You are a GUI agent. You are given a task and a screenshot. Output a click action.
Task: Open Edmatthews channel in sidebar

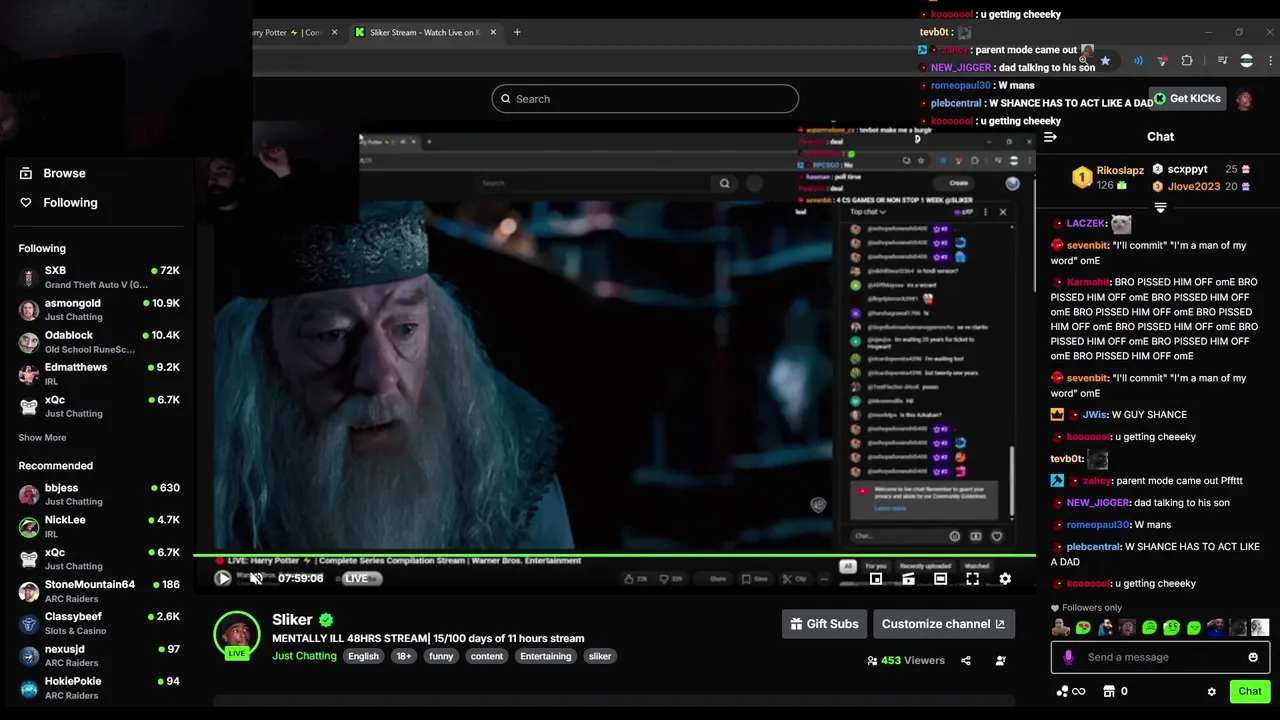(x=99, y=374)
